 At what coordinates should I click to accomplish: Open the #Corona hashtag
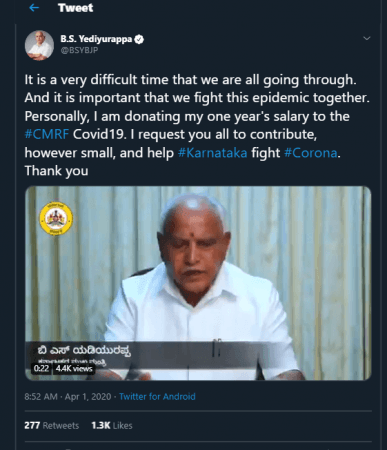311,153
